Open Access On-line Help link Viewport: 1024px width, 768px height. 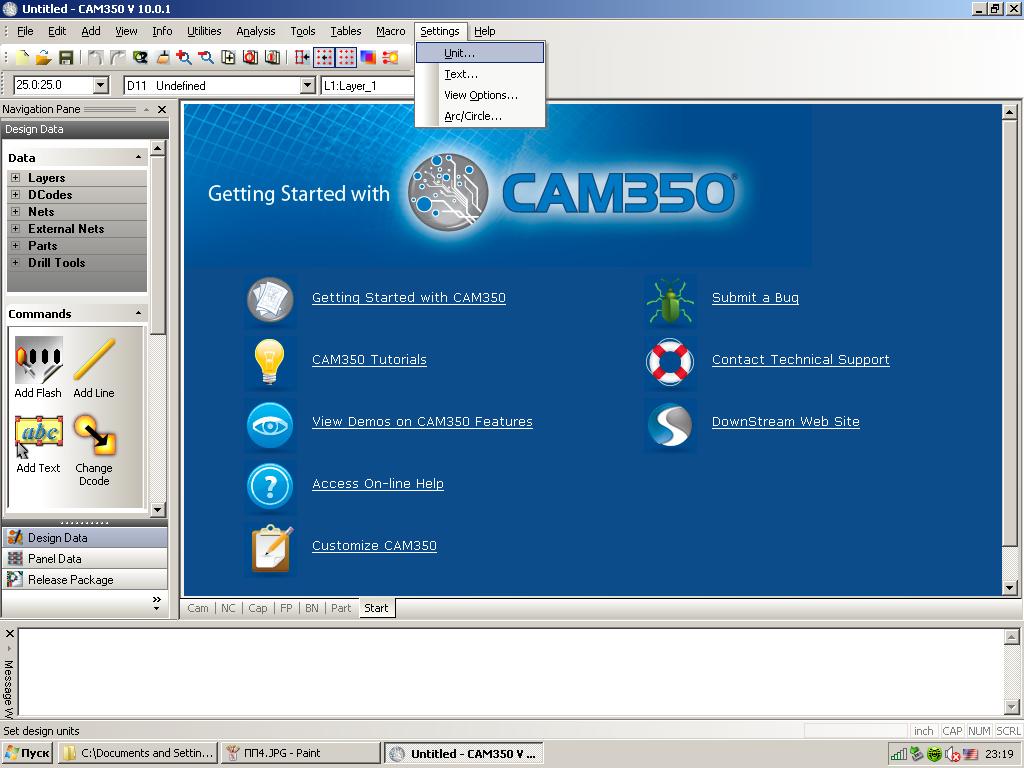tap(377, 484)
